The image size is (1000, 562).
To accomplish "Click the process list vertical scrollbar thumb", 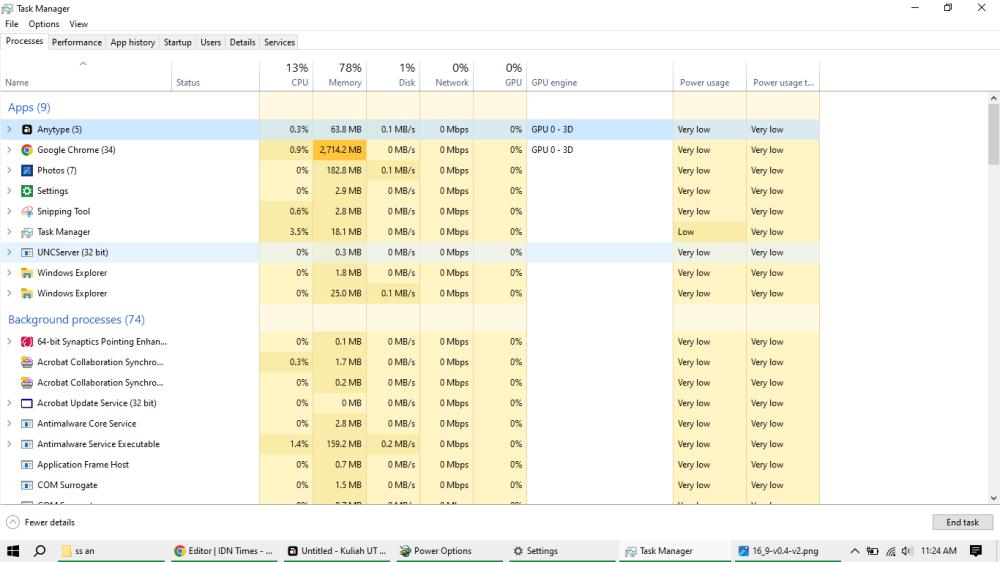I will 994,134.
